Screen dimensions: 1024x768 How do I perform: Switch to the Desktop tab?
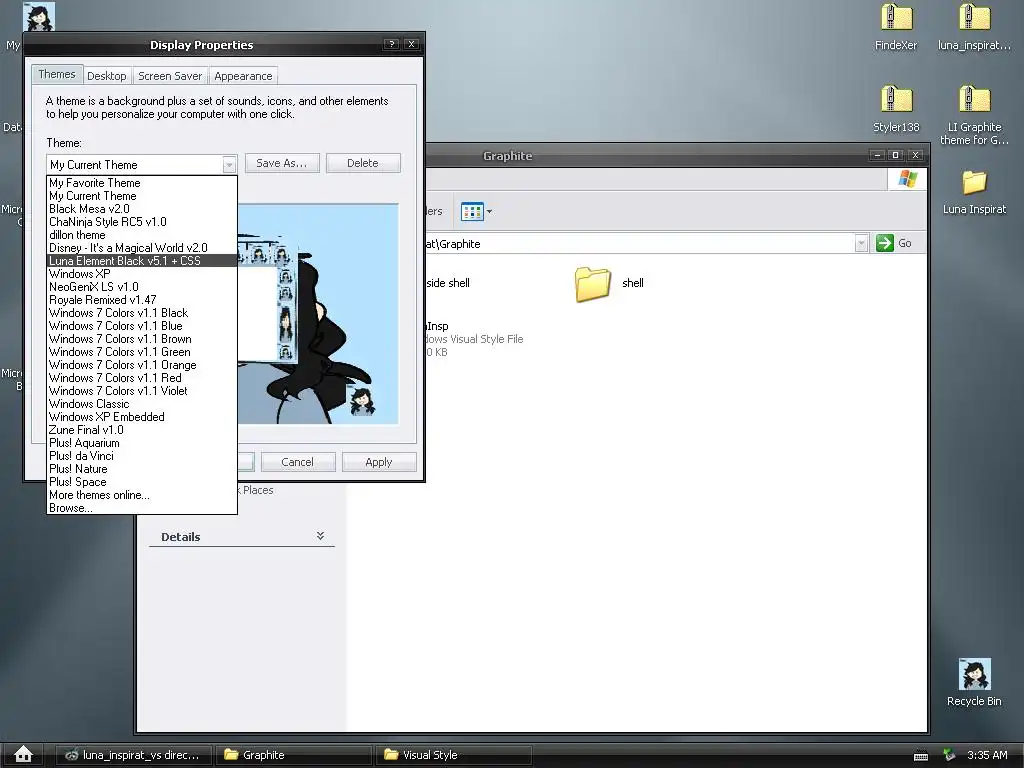tap(106, 76)
